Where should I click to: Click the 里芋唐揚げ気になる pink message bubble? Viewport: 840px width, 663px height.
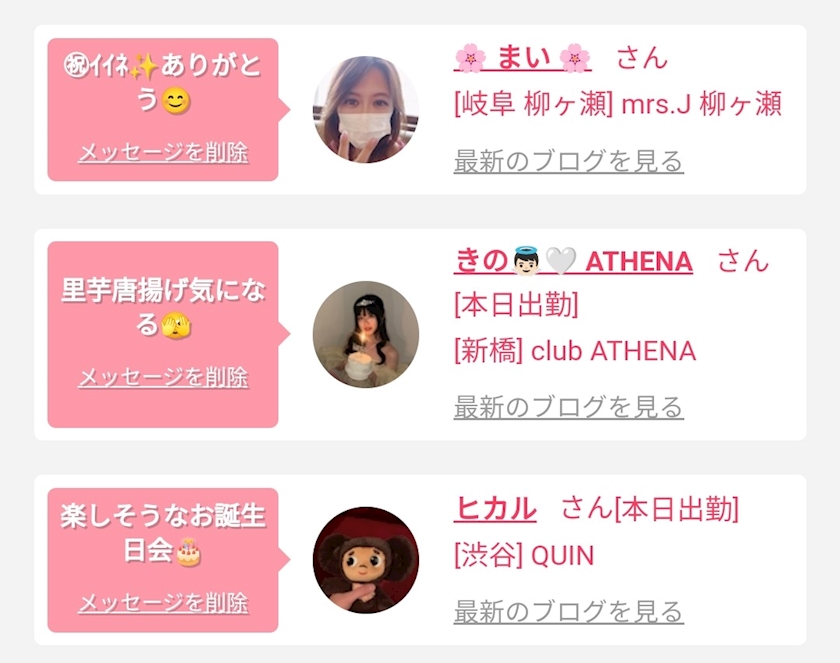163,305
